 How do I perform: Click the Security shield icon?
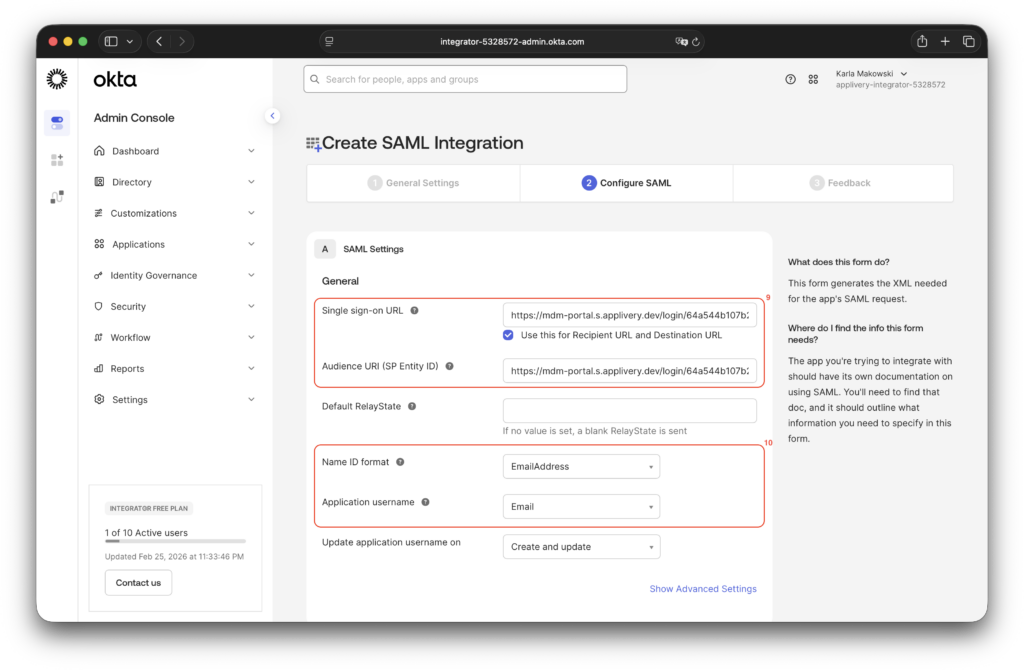[x=100, y=306]
